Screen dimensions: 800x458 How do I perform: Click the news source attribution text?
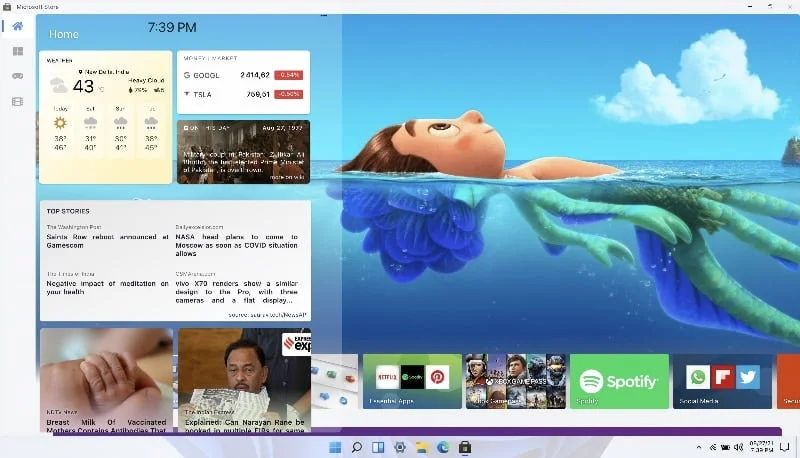coord(267,315)
